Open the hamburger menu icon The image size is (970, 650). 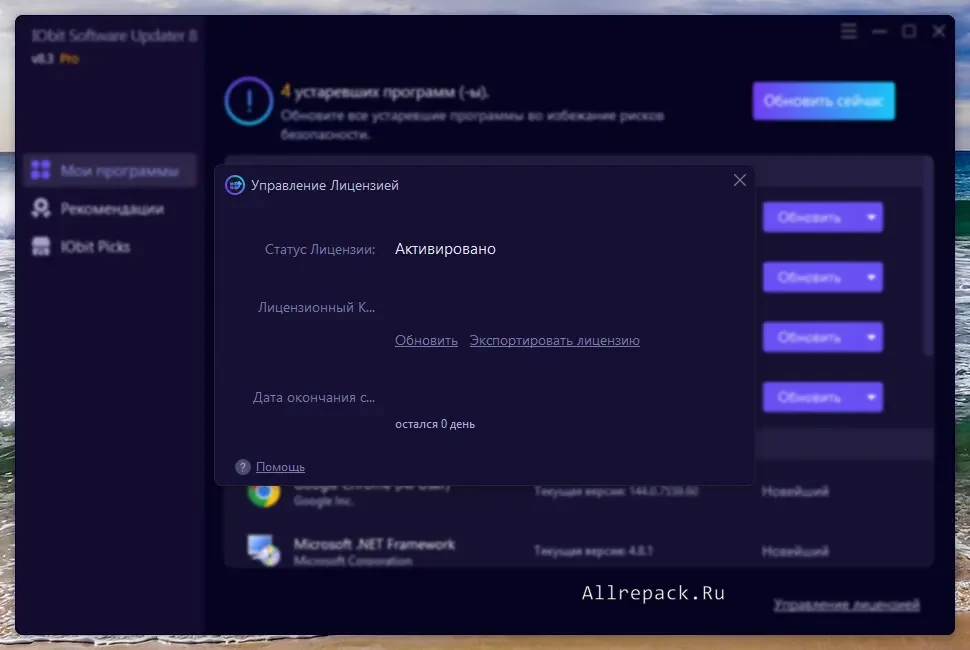point(849,31)
